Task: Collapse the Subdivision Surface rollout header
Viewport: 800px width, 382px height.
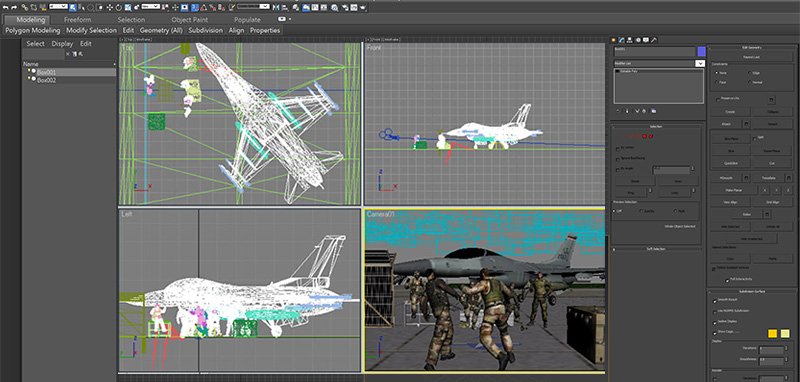Action: (752, 291)
